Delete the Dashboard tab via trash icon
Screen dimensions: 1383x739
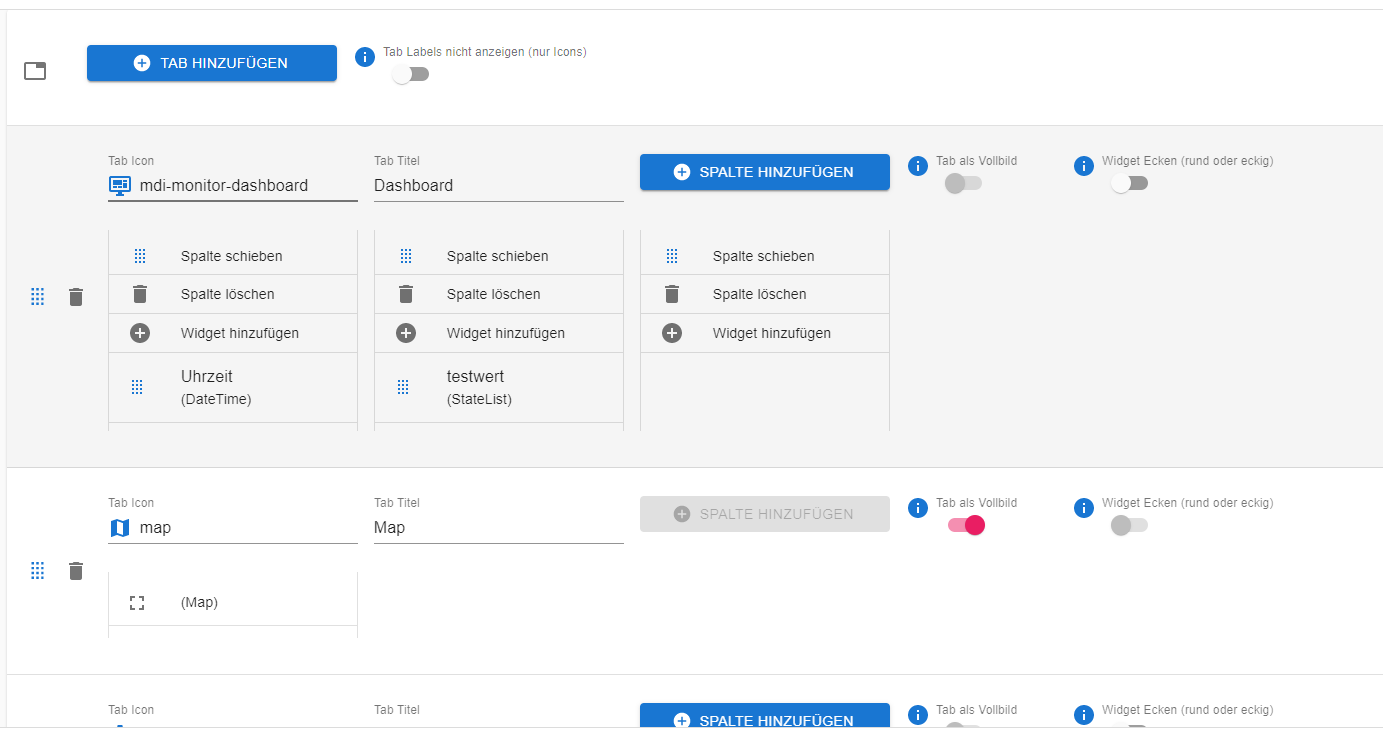76,297
